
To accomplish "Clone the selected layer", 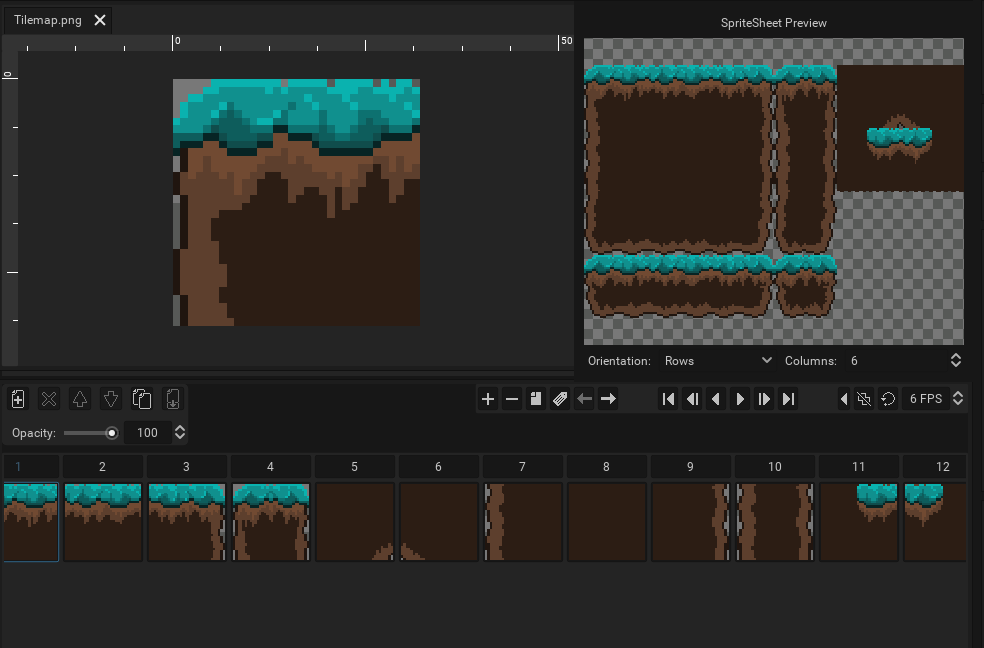I will point(142,398).
